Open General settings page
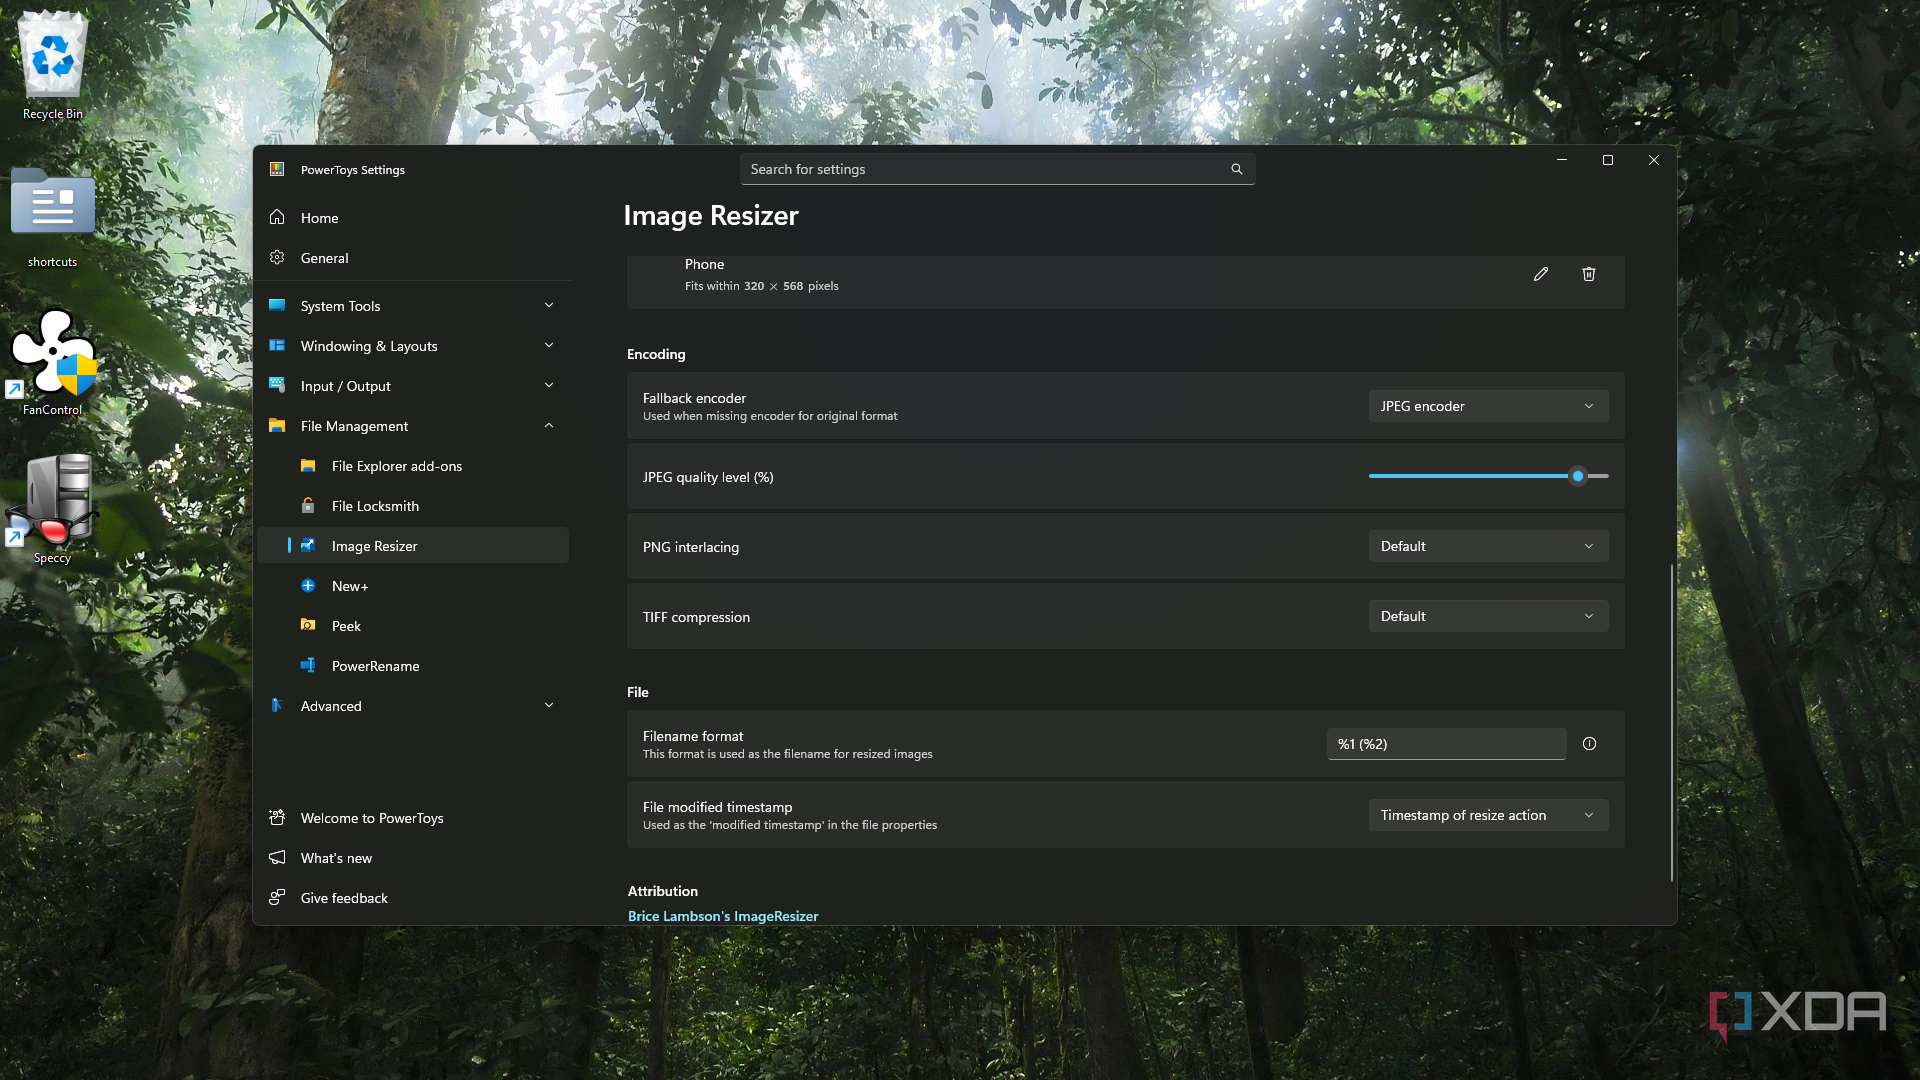The image size is (1920, 1080). [x=413, y=258]
